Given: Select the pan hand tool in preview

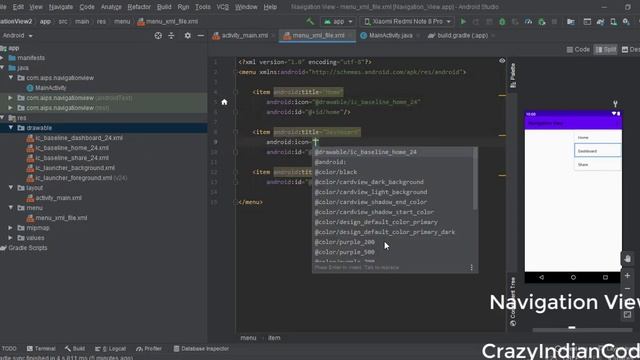Looking at the screenshot, I should coord(628,259).
